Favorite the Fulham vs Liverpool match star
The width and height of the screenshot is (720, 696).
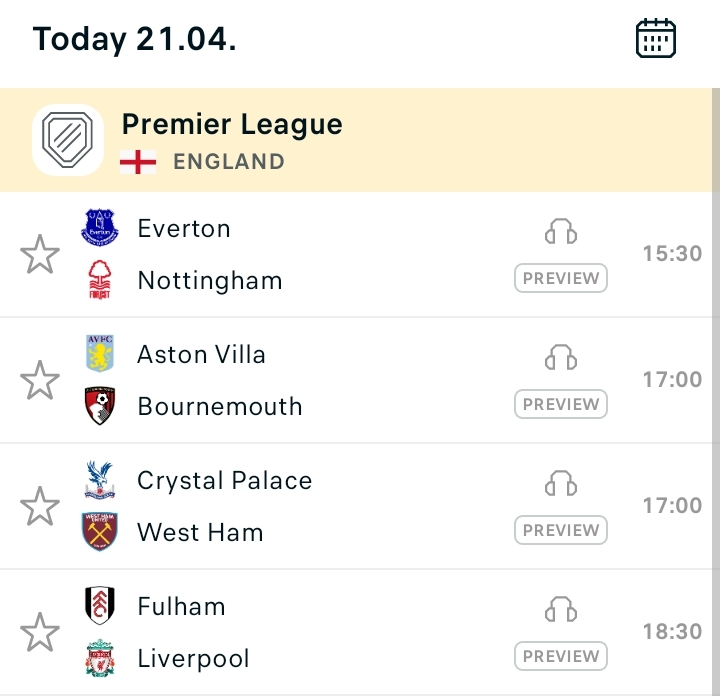point(40,632)
